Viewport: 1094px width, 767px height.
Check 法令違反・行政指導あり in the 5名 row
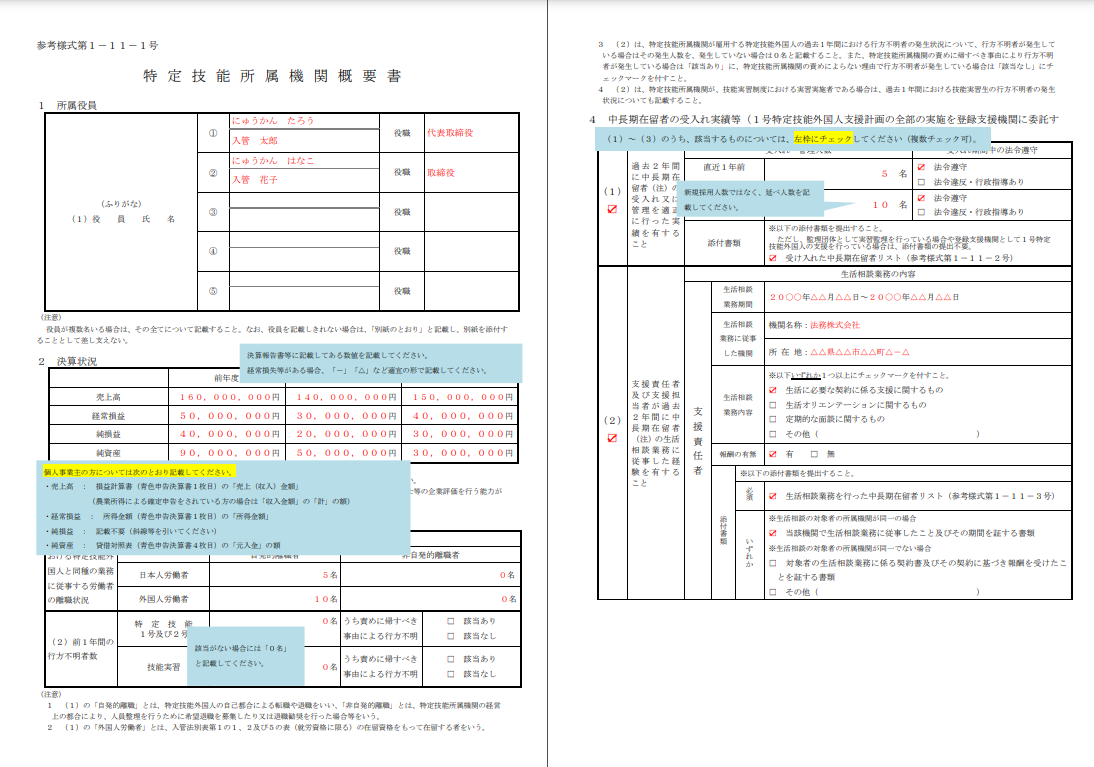(x=921, y=181)
